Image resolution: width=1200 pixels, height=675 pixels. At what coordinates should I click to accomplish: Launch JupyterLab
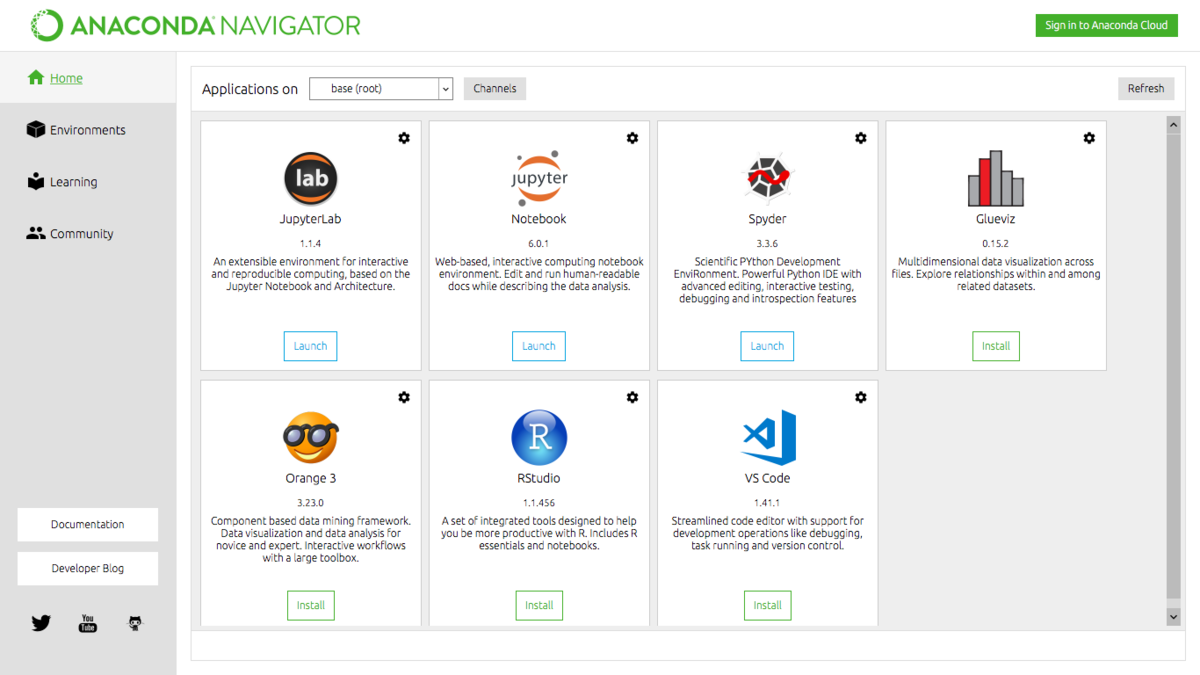click(x=311, y=346)
